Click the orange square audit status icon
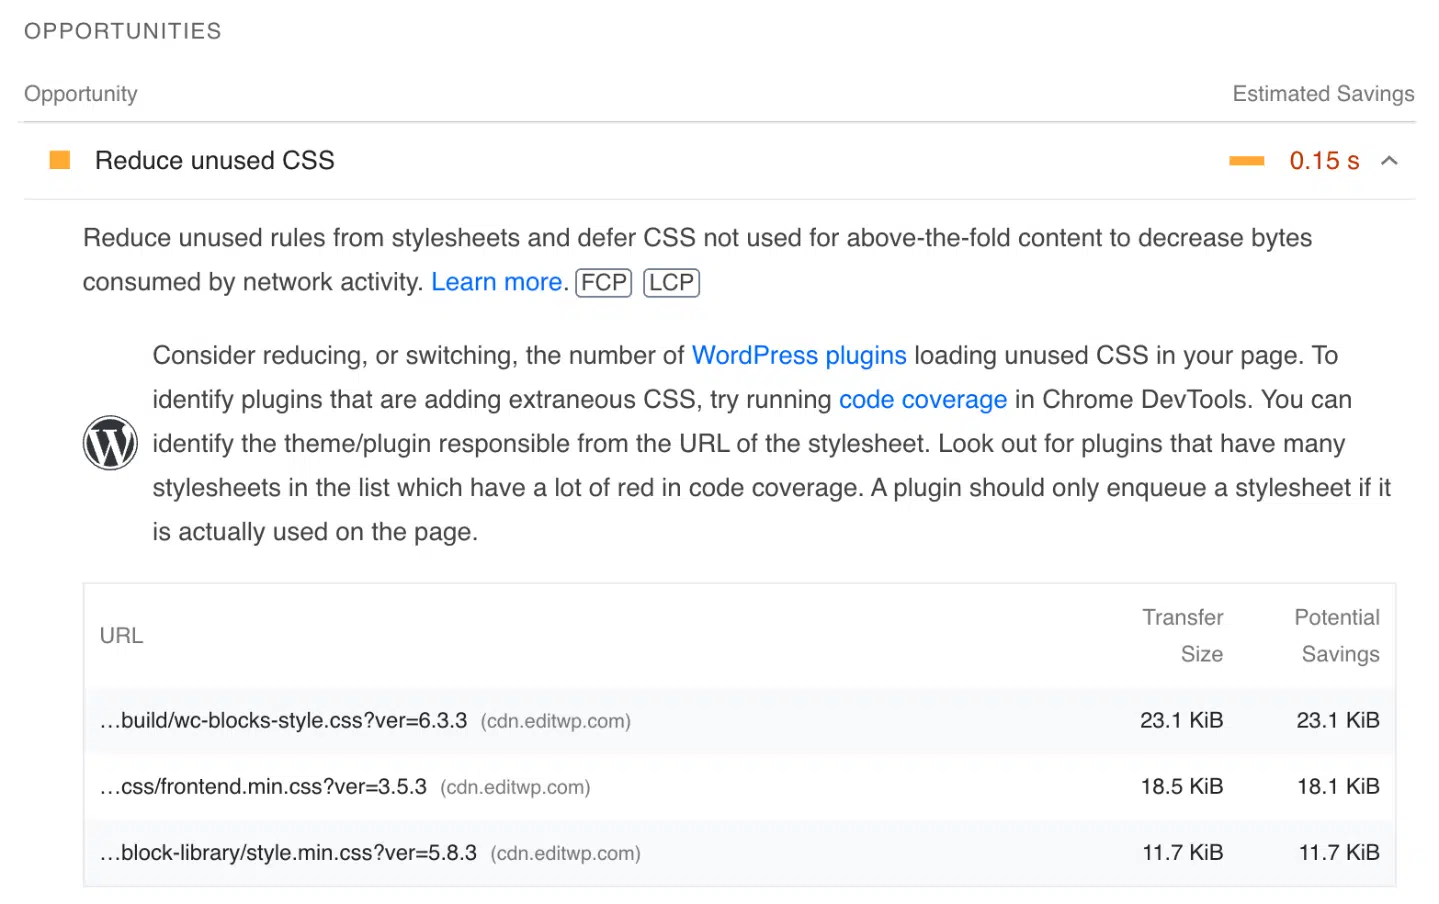Viewport: 1439px width, 904px height. tap(60, 160)
